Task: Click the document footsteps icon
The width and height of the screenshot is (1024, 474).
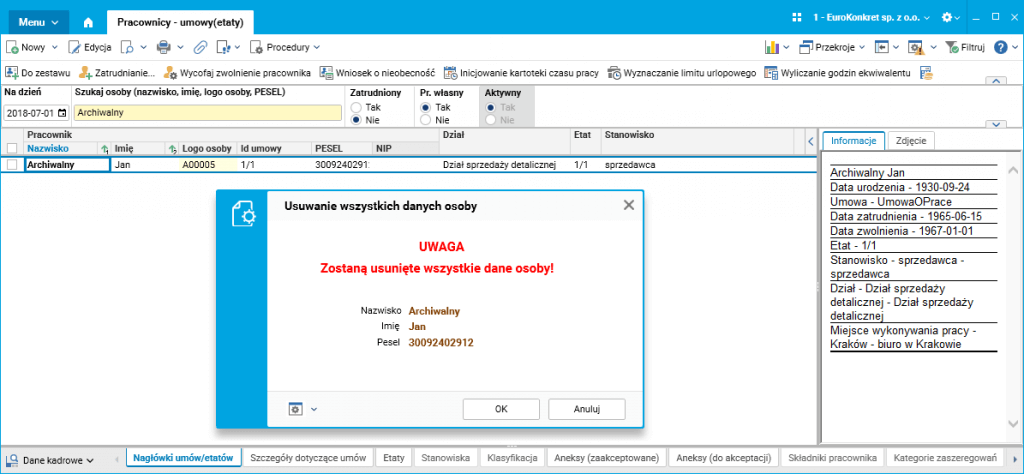Action: click(224, 47)
